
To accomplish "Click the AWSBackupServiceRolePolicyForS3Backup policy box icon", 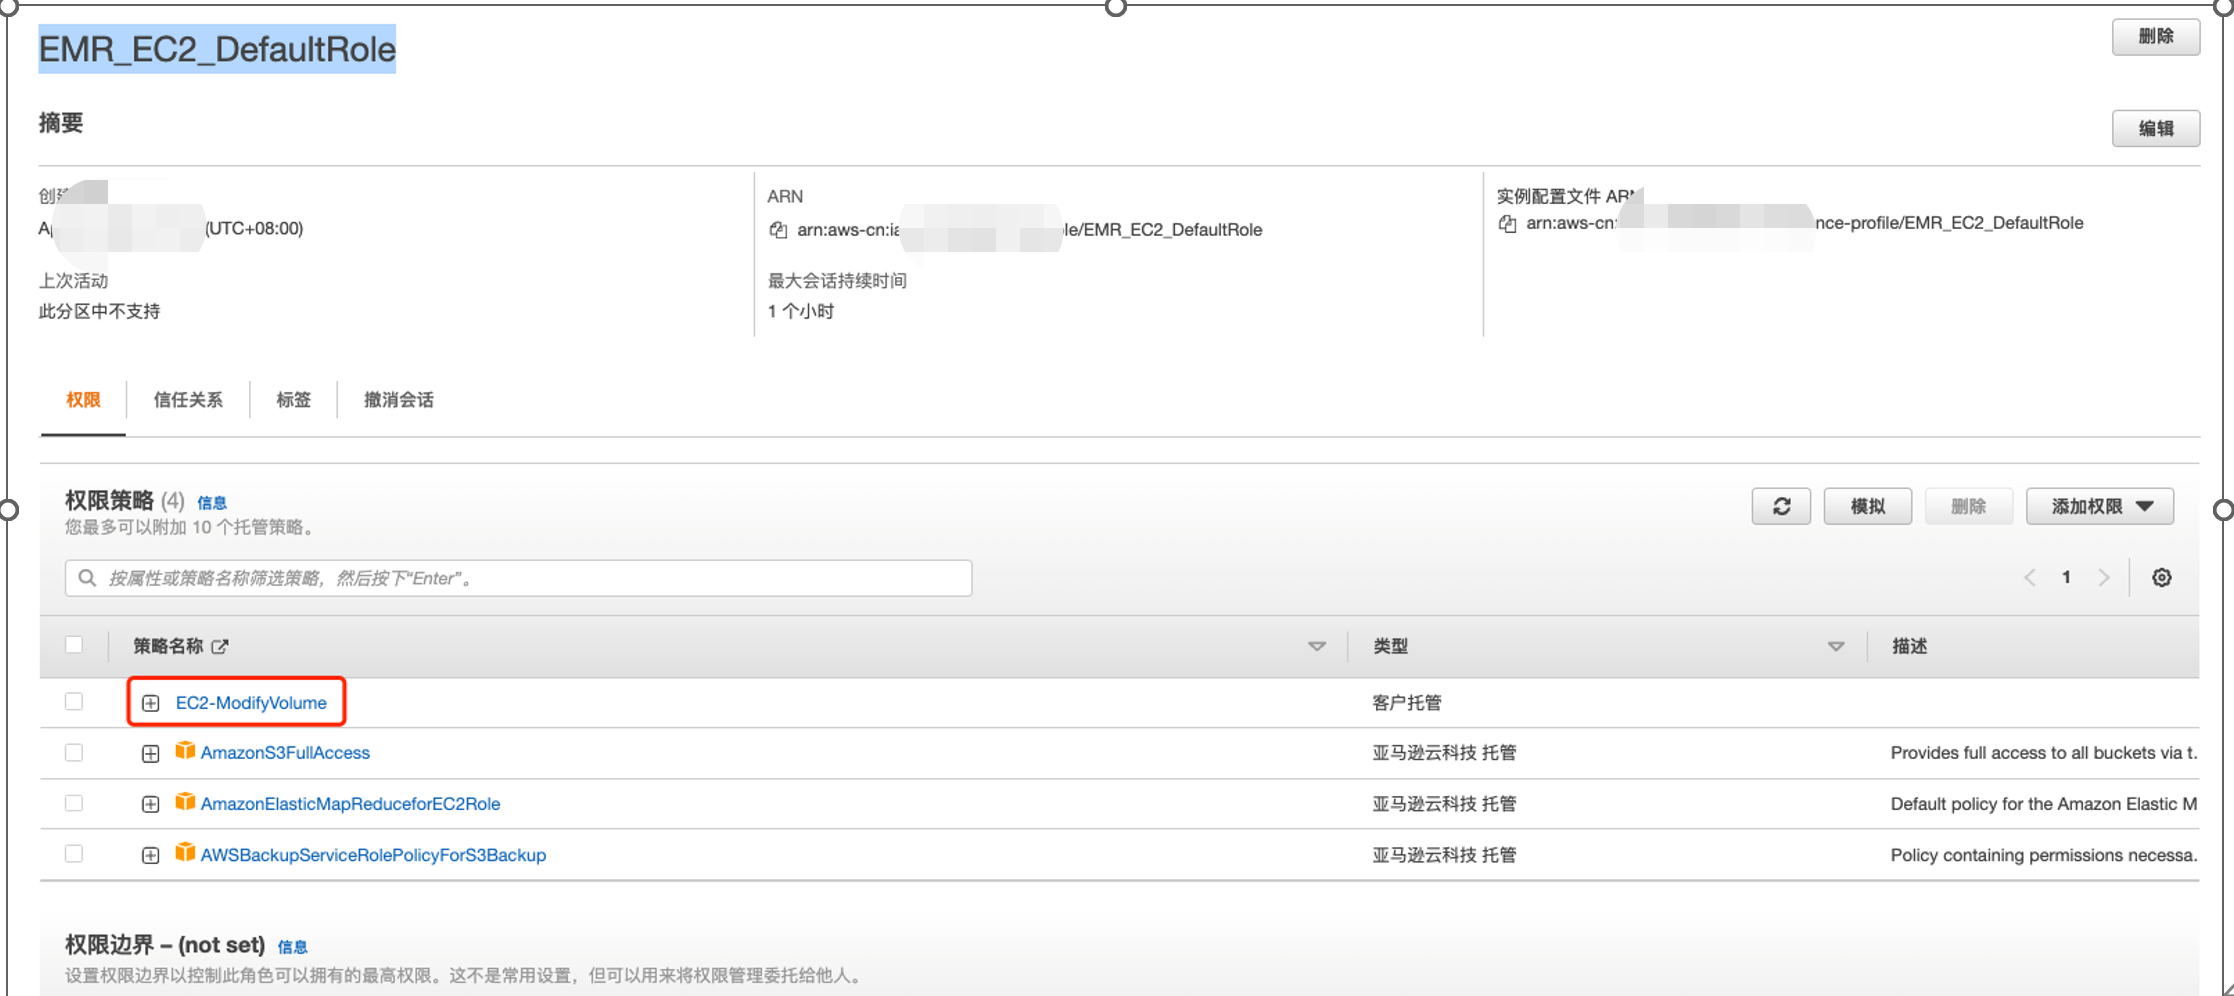I will coord(185,853).
